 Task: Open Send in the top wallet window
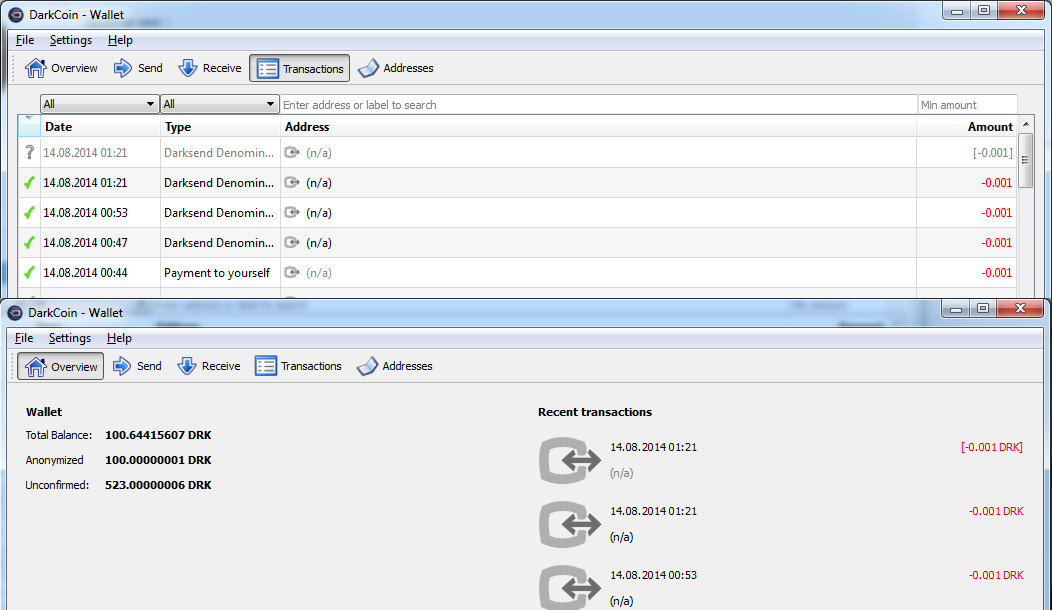pyautogui.click(x=138, y=68)
